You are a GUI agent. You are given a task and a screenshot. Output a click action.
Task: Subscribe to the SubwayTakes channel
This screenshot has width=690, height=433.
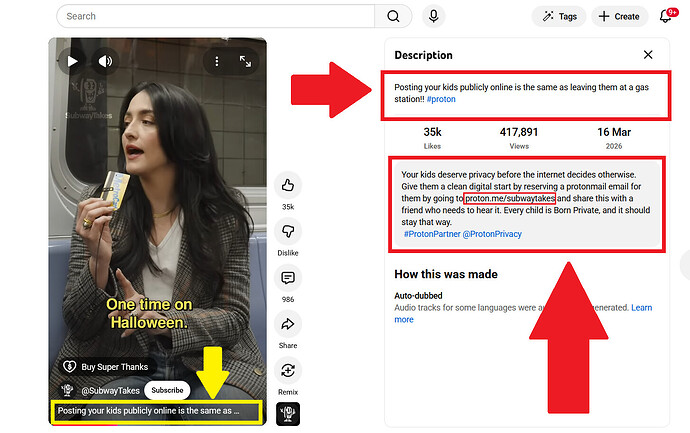pyautogui.click(x=167, y=390)
